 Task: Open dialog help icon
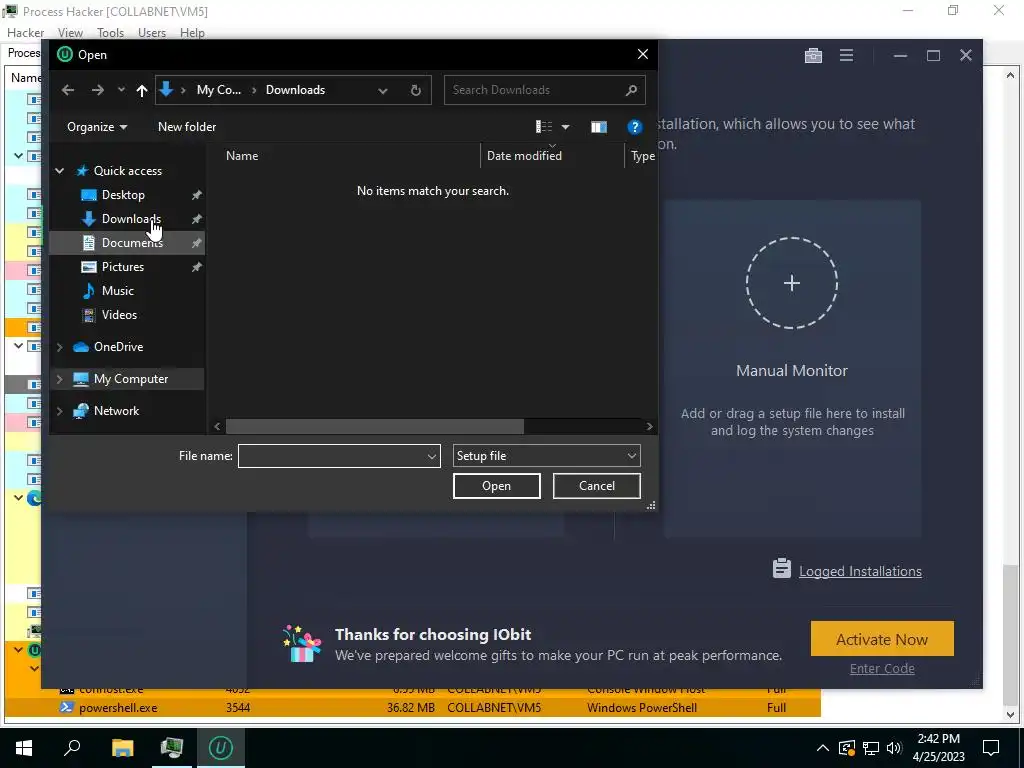pos(634,127)
